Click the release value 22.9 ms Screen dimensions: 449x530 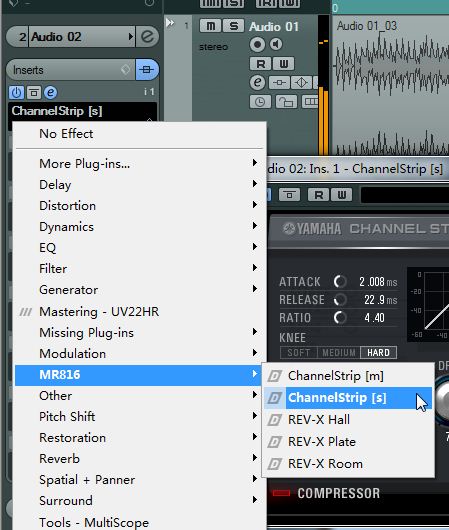coord(380,299)
